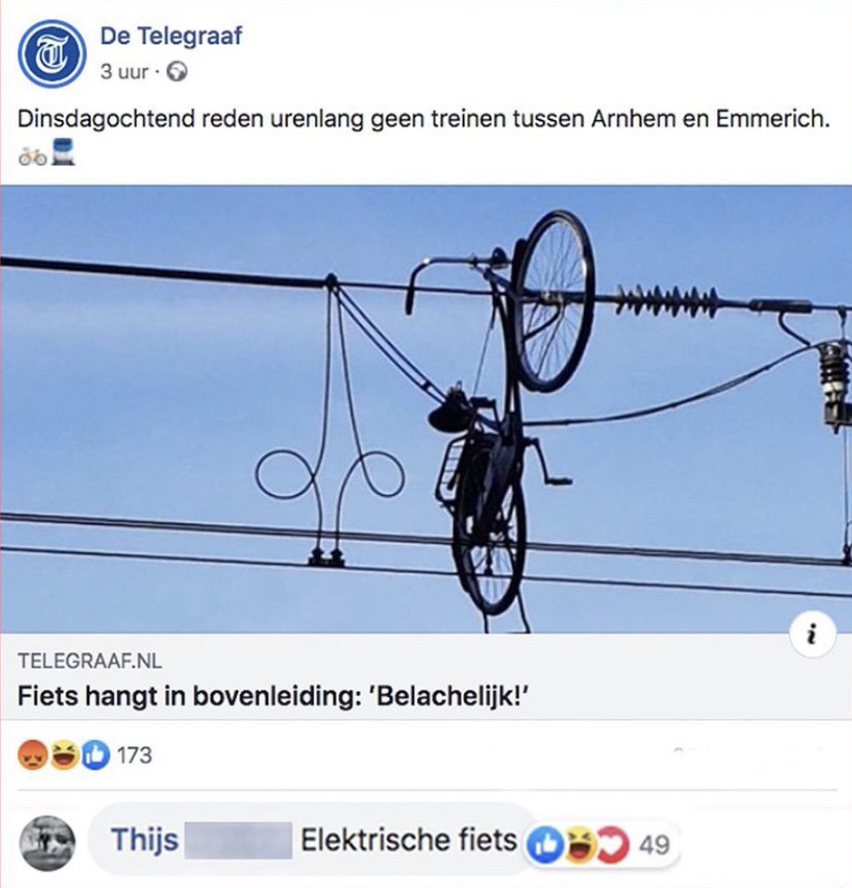The height and width of the screenshot is (888, 852).
Task: Click the laughing reaction icon under post
Action: [64, 755]
